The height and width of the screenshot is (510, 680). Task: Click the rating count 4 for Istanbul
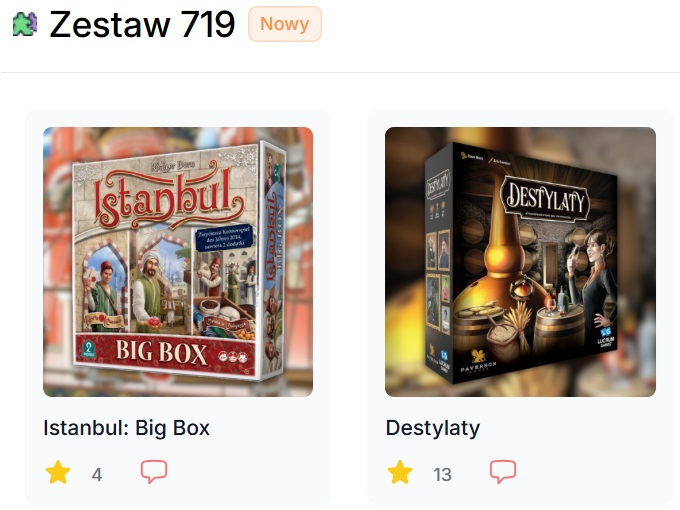tap(97, 474)
